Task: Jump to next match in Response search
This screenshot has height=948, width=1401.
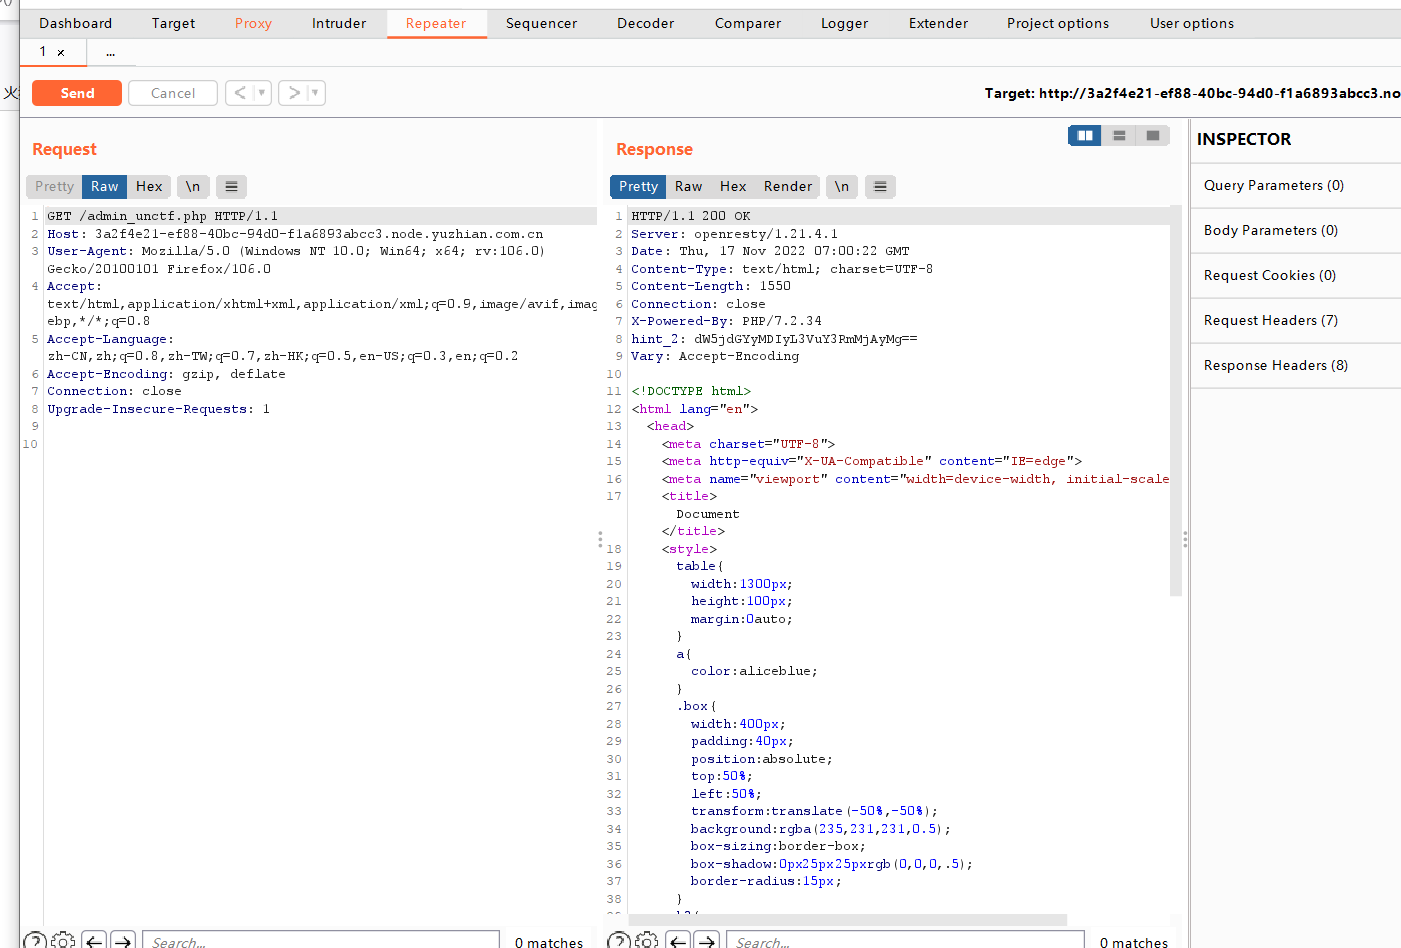Action: point(707,941)
